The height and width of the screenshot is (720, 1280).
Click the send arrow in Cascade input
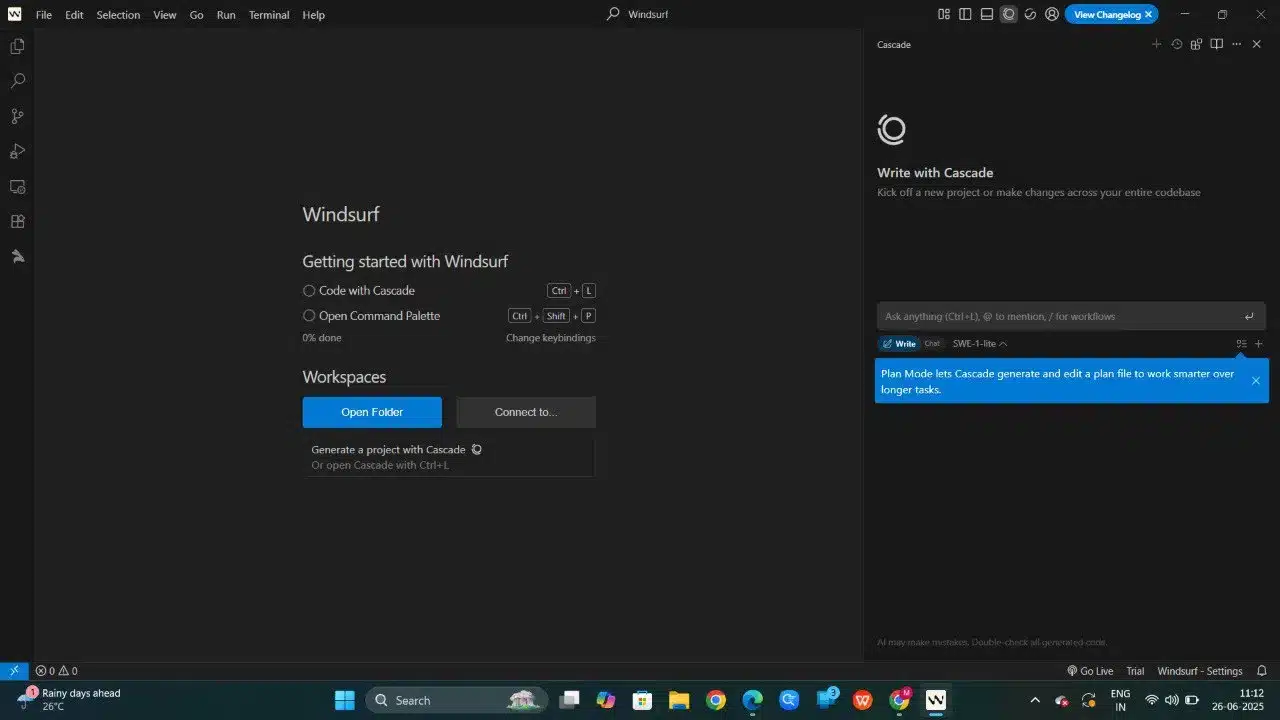[x=1249, y=316]
